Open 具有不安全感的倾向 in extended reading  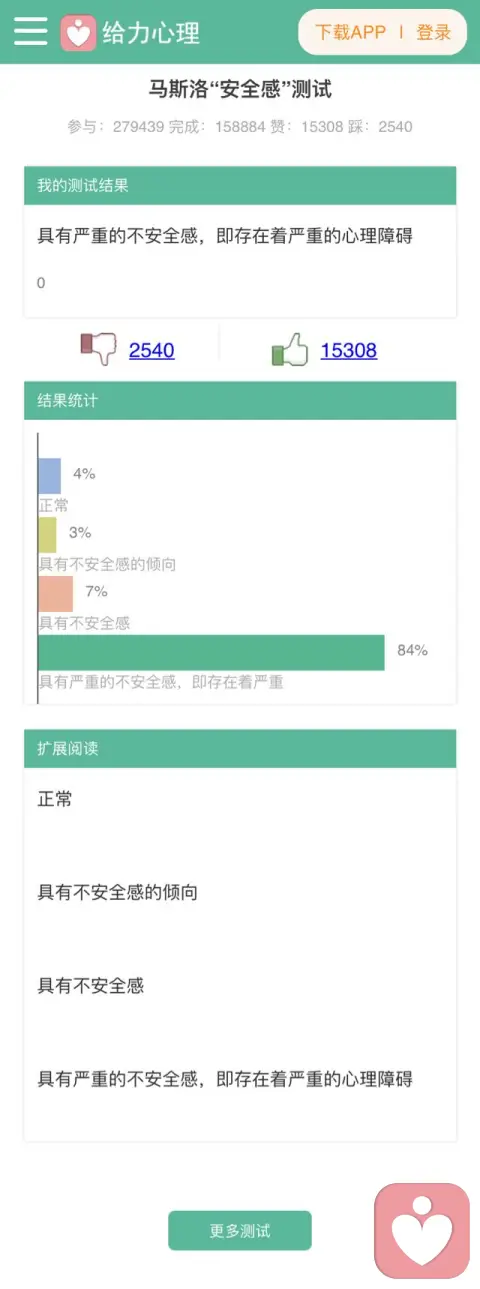[118, 892]
